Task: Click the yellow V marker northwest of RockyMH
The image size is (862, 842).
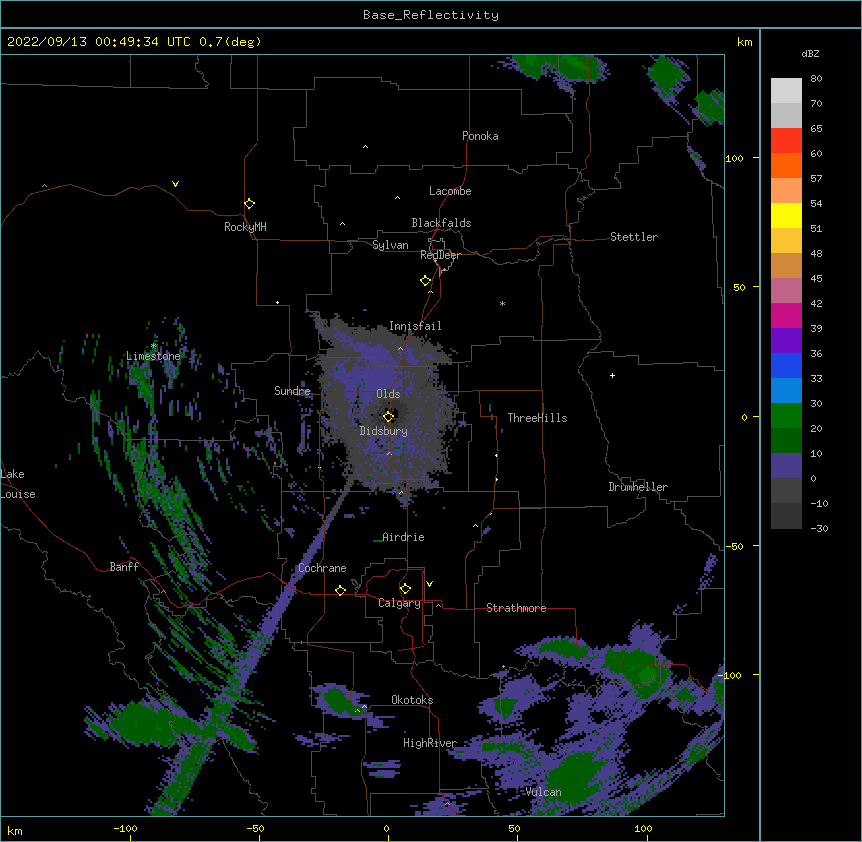Action: [x=175, y=184]
